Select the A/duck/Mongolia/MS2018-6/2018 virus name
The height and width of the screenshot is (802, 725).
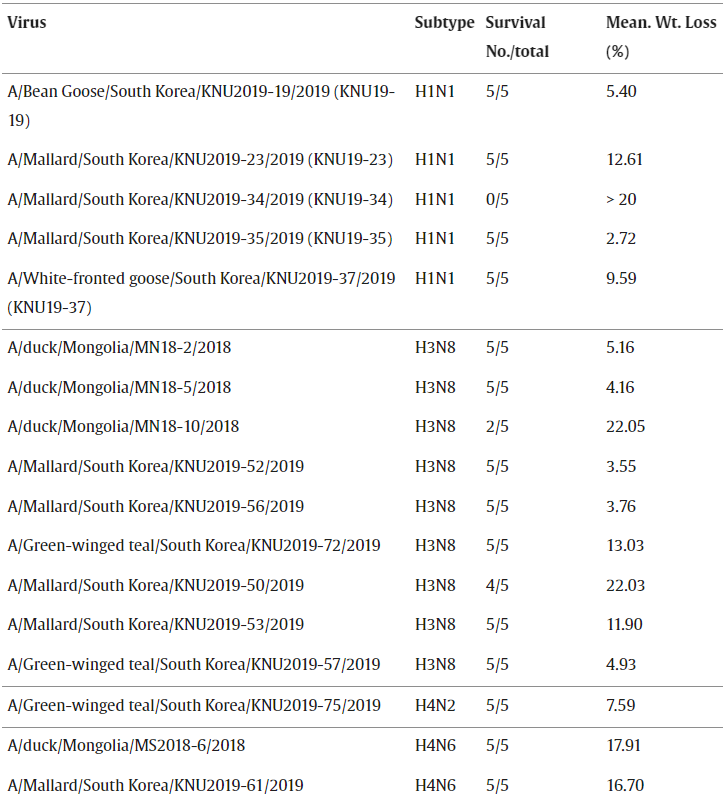click(x=126, y=745)
